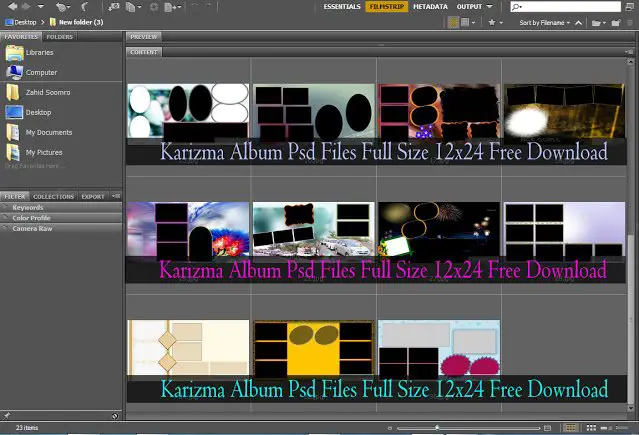Click the rotate counterclockwise icon
The height and width of the screenshot is (435, 639).
194,7
